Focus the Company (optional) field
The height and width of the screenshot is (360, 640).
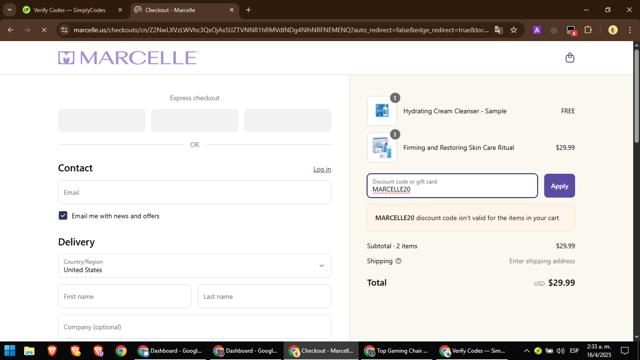[195, 327]
